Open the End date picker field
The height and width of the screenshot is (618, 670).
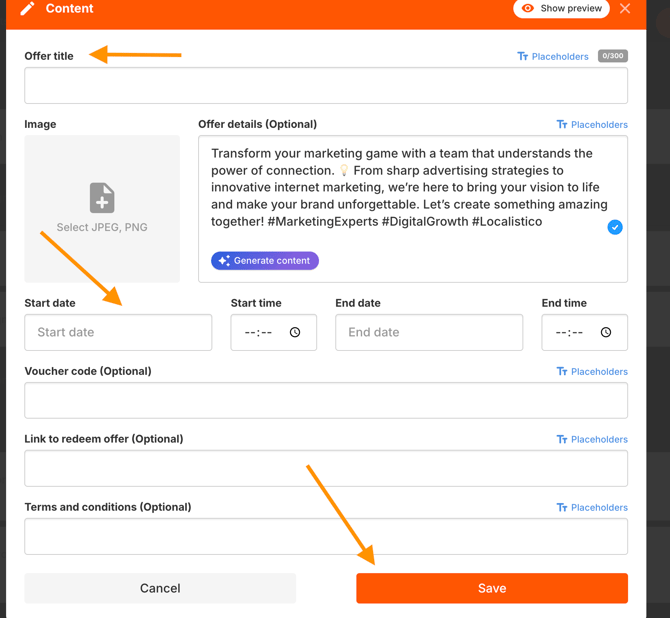(429, 333)
